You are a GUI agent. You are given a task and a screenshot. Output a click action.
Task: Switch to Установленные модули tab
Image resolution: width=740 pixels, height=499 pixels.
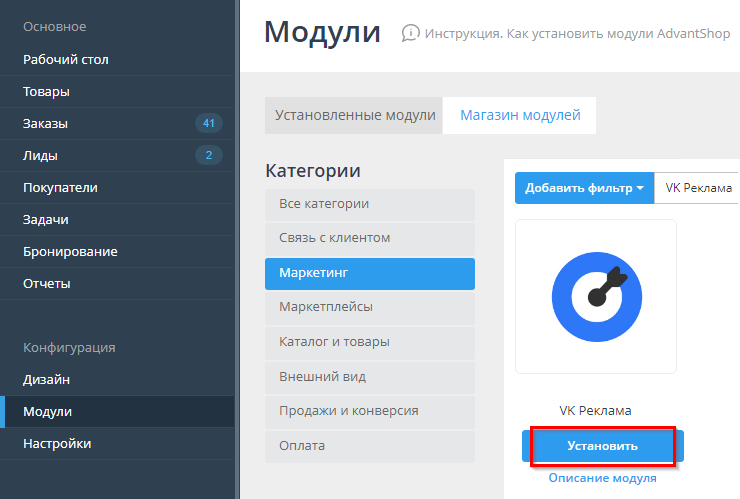click(355, 115)
